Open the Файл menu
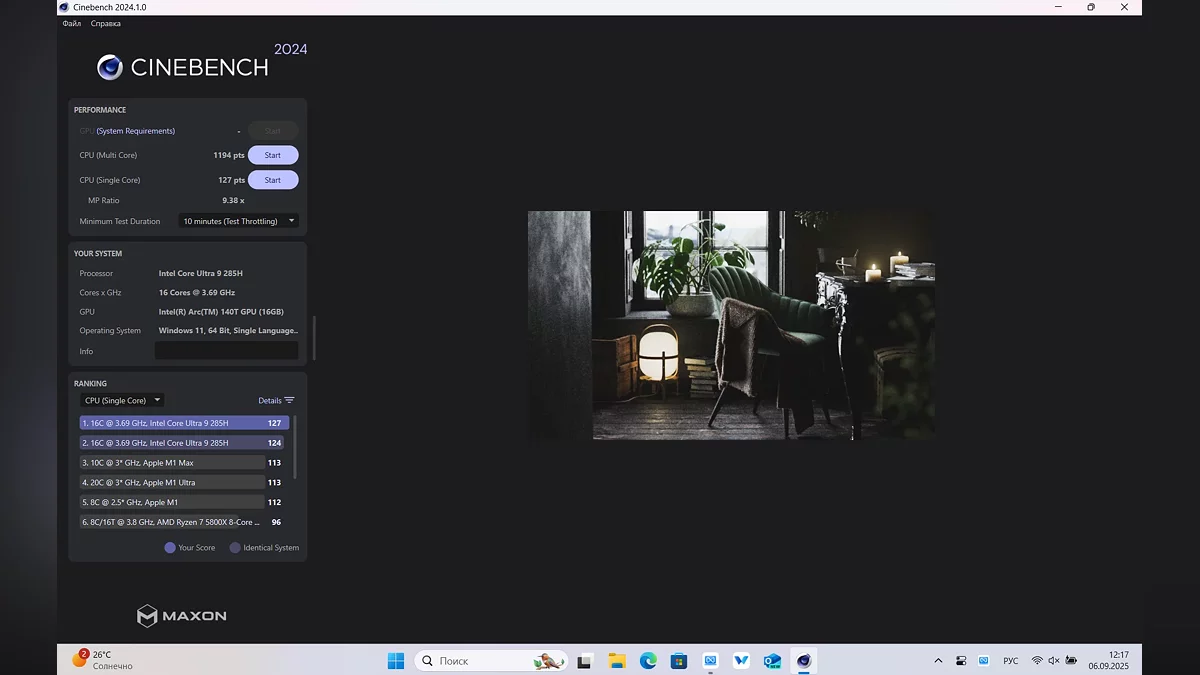Viewport: 1200px width, 675px height. click(x=71, y=23)
